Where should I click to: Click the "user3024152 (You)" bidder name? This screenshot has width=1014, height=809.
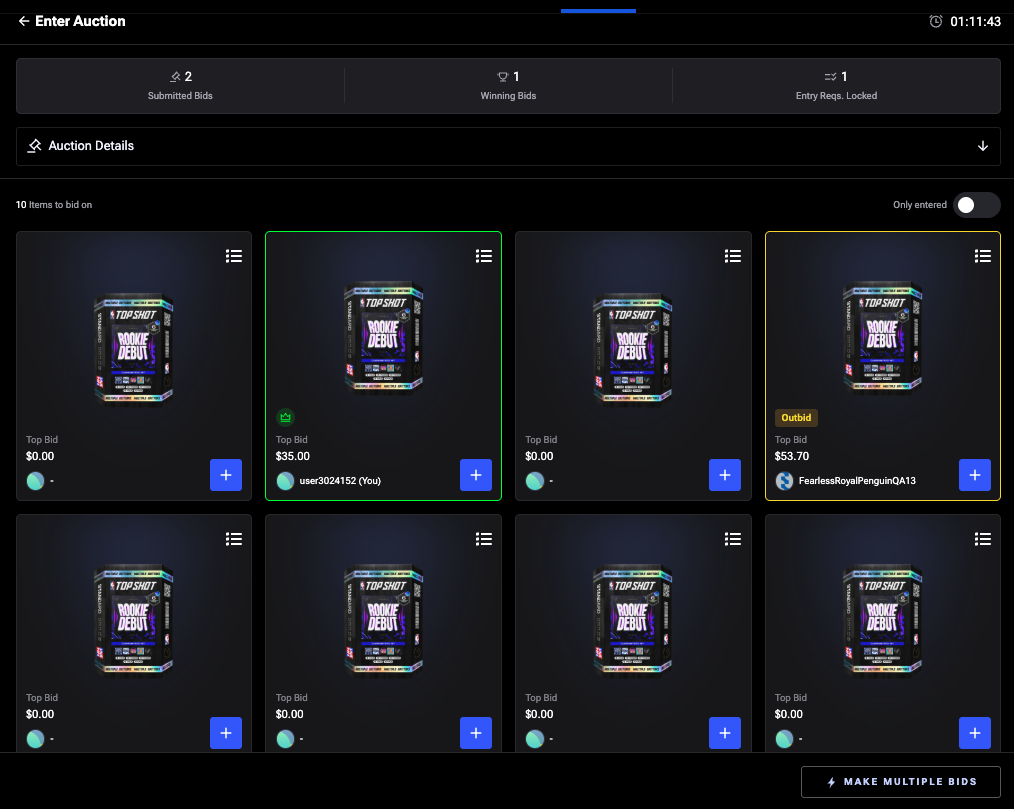point(340,481)
